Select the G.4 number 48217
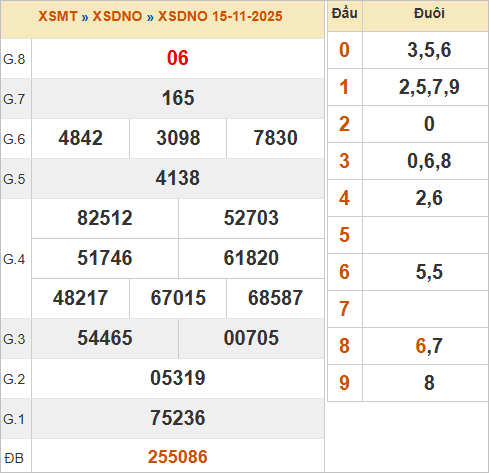The height and width of the screenshot is (473, 489). pos(80,298)
